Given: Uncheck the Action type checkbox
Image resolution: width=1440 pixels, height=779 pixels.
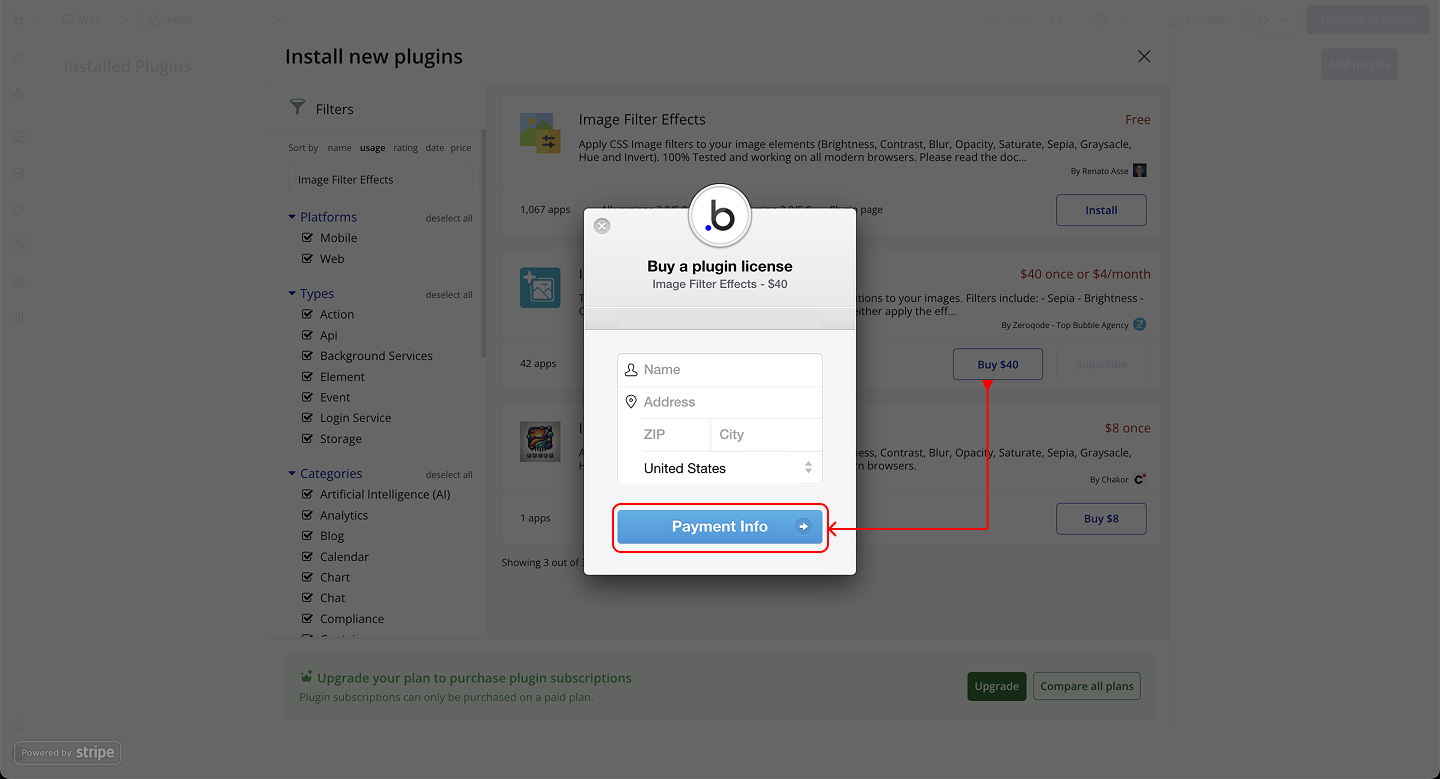Looking at the screenshot, I should (x=308, y=314).
